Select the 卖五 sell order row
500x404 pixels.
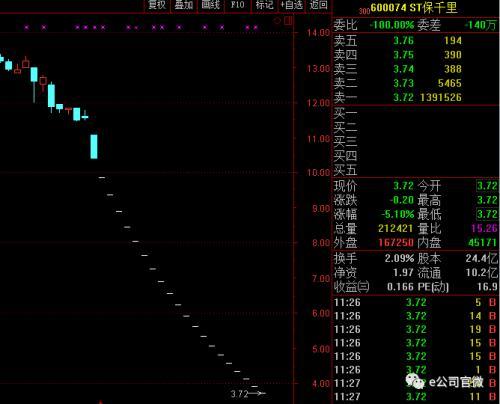pos(415,41)
